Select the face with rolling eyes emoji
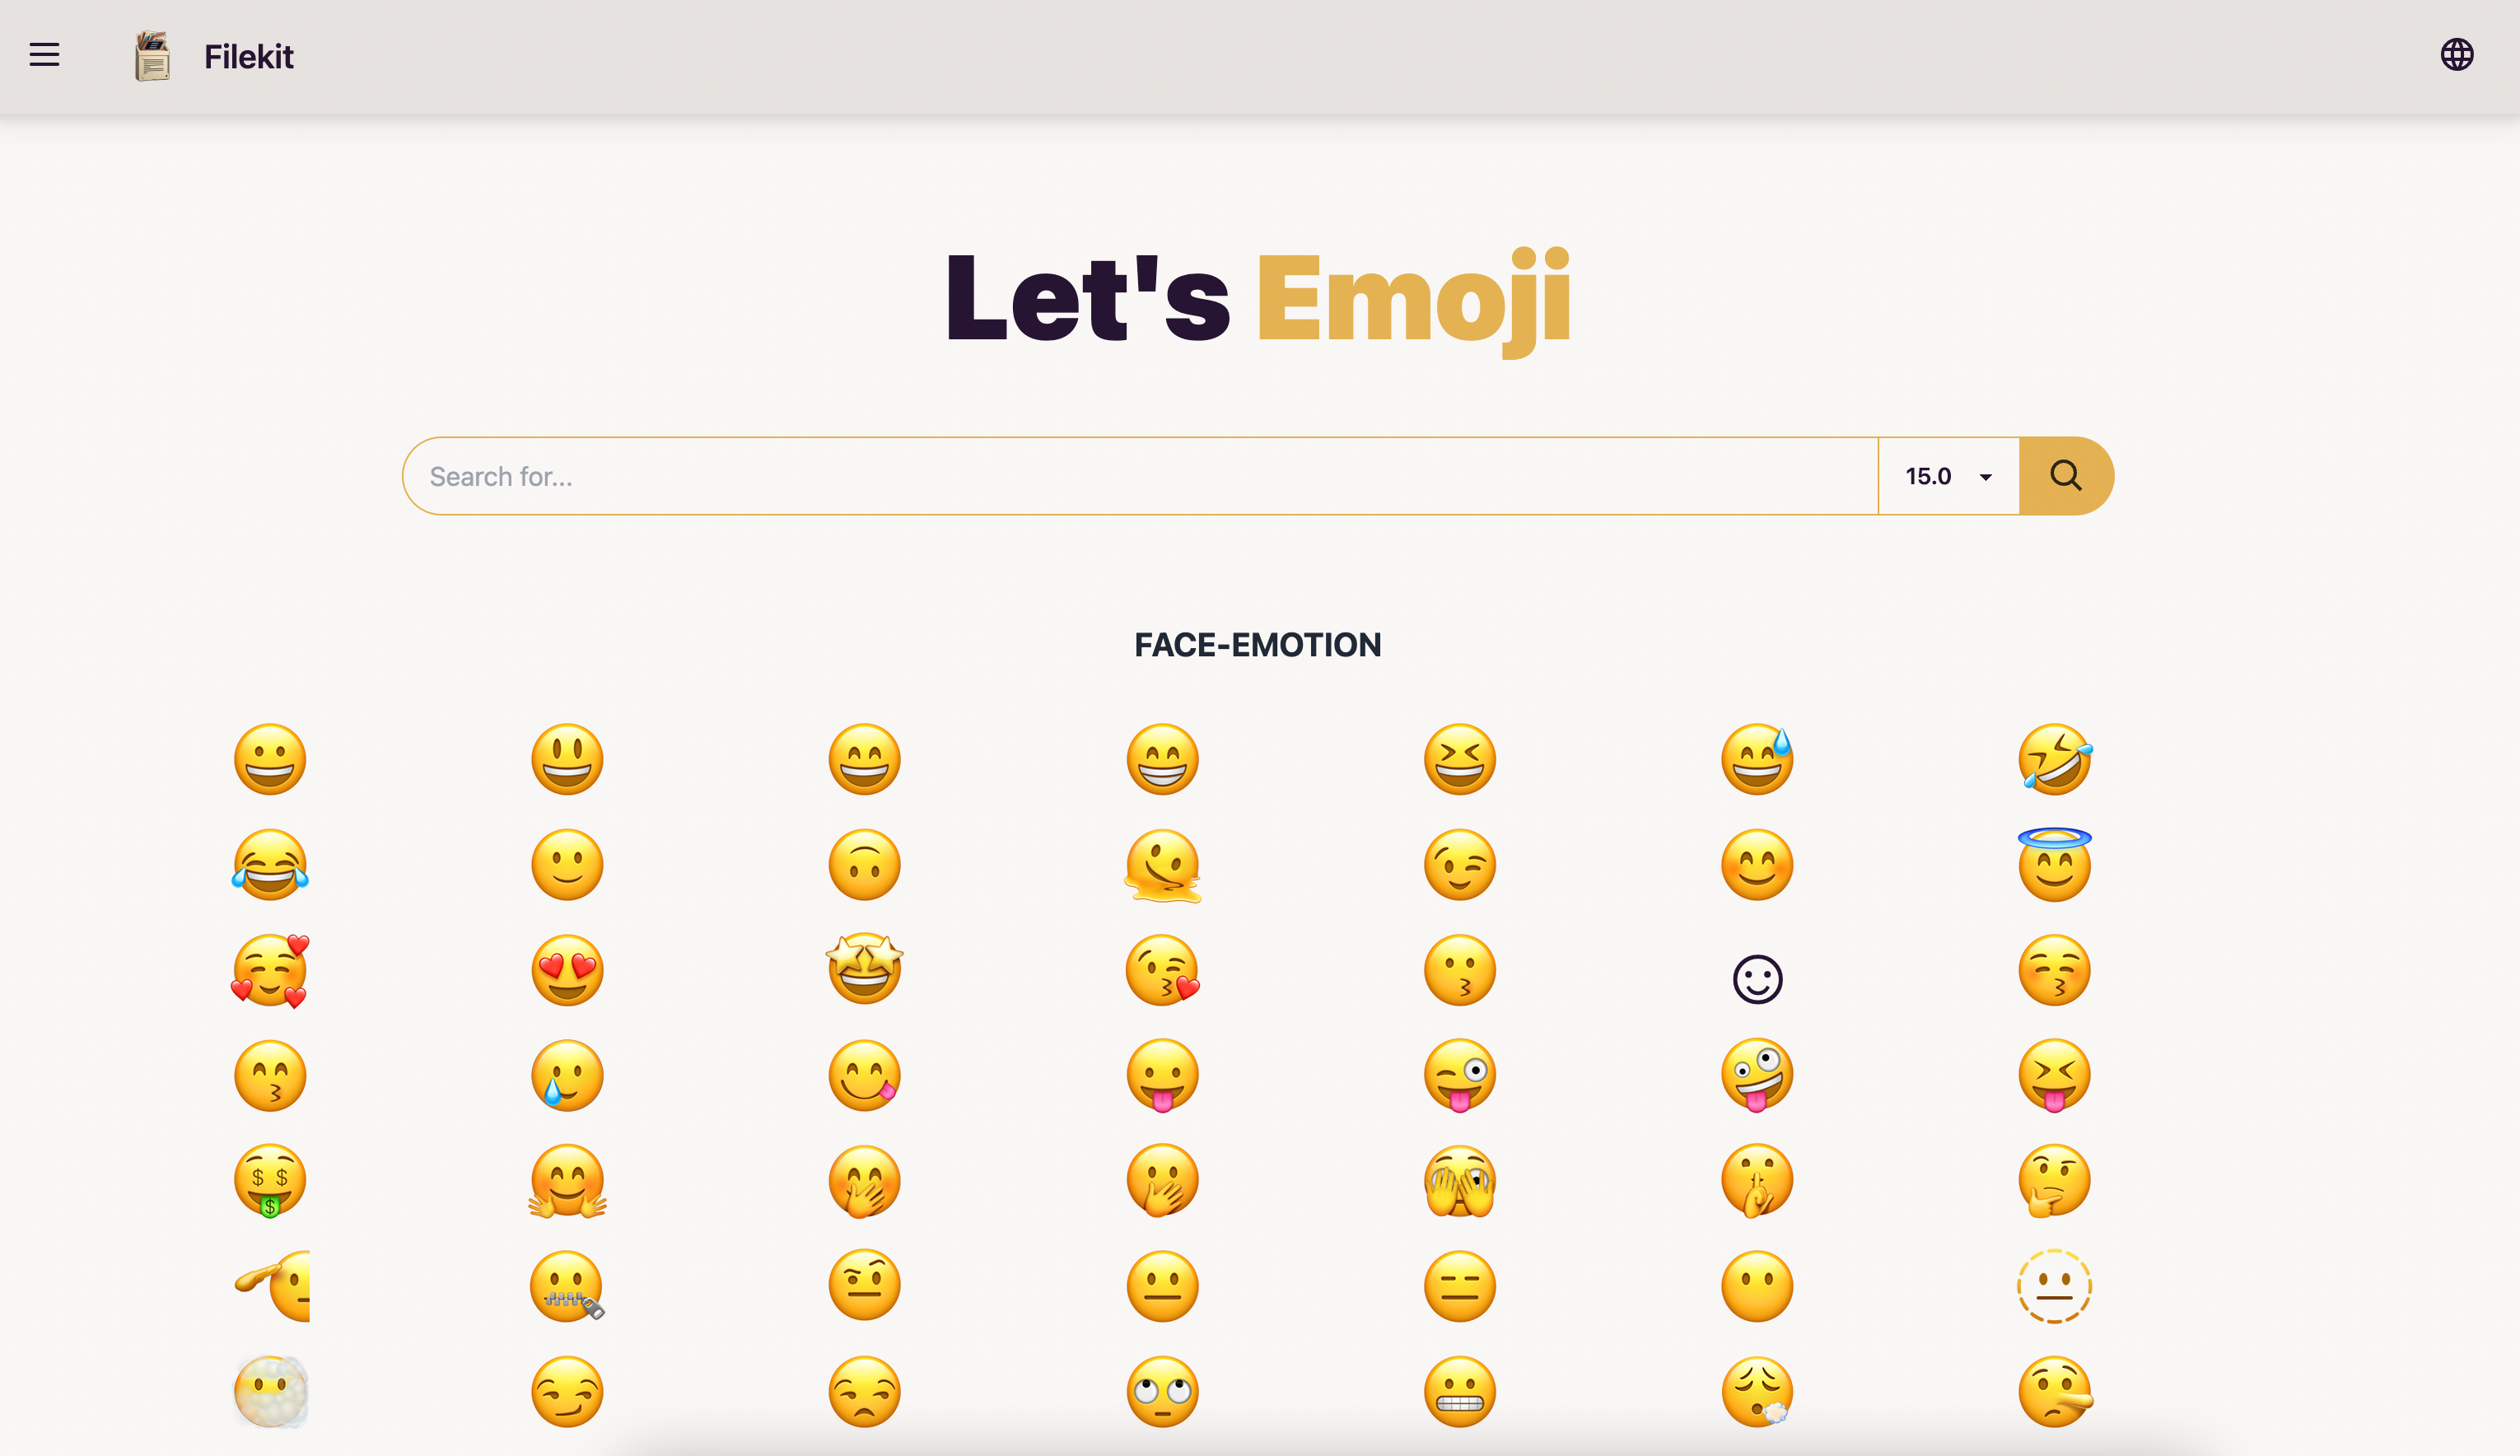The image size is (2520, 1456). pos(1162,1391)
